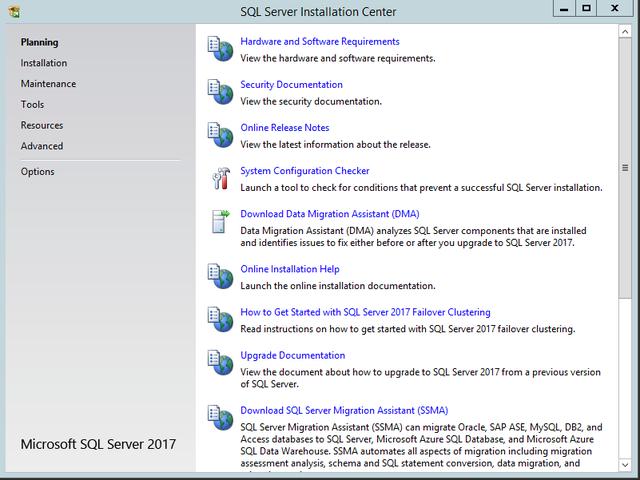Image resolution: width=640 pixels, height=480 pixels.
Task: Click the SSMA download globe icon
Action: point(220,418)
